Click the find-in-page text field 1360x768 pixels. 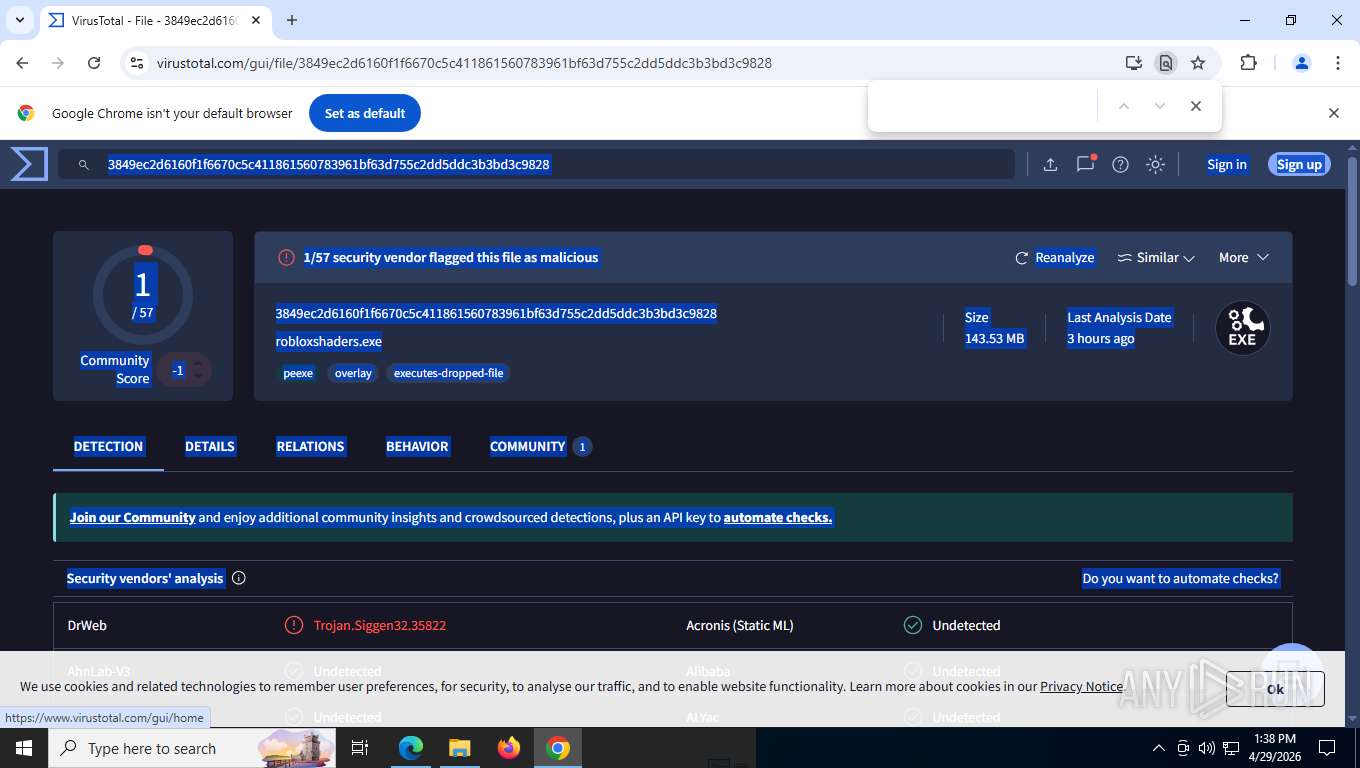pos(982,106)
